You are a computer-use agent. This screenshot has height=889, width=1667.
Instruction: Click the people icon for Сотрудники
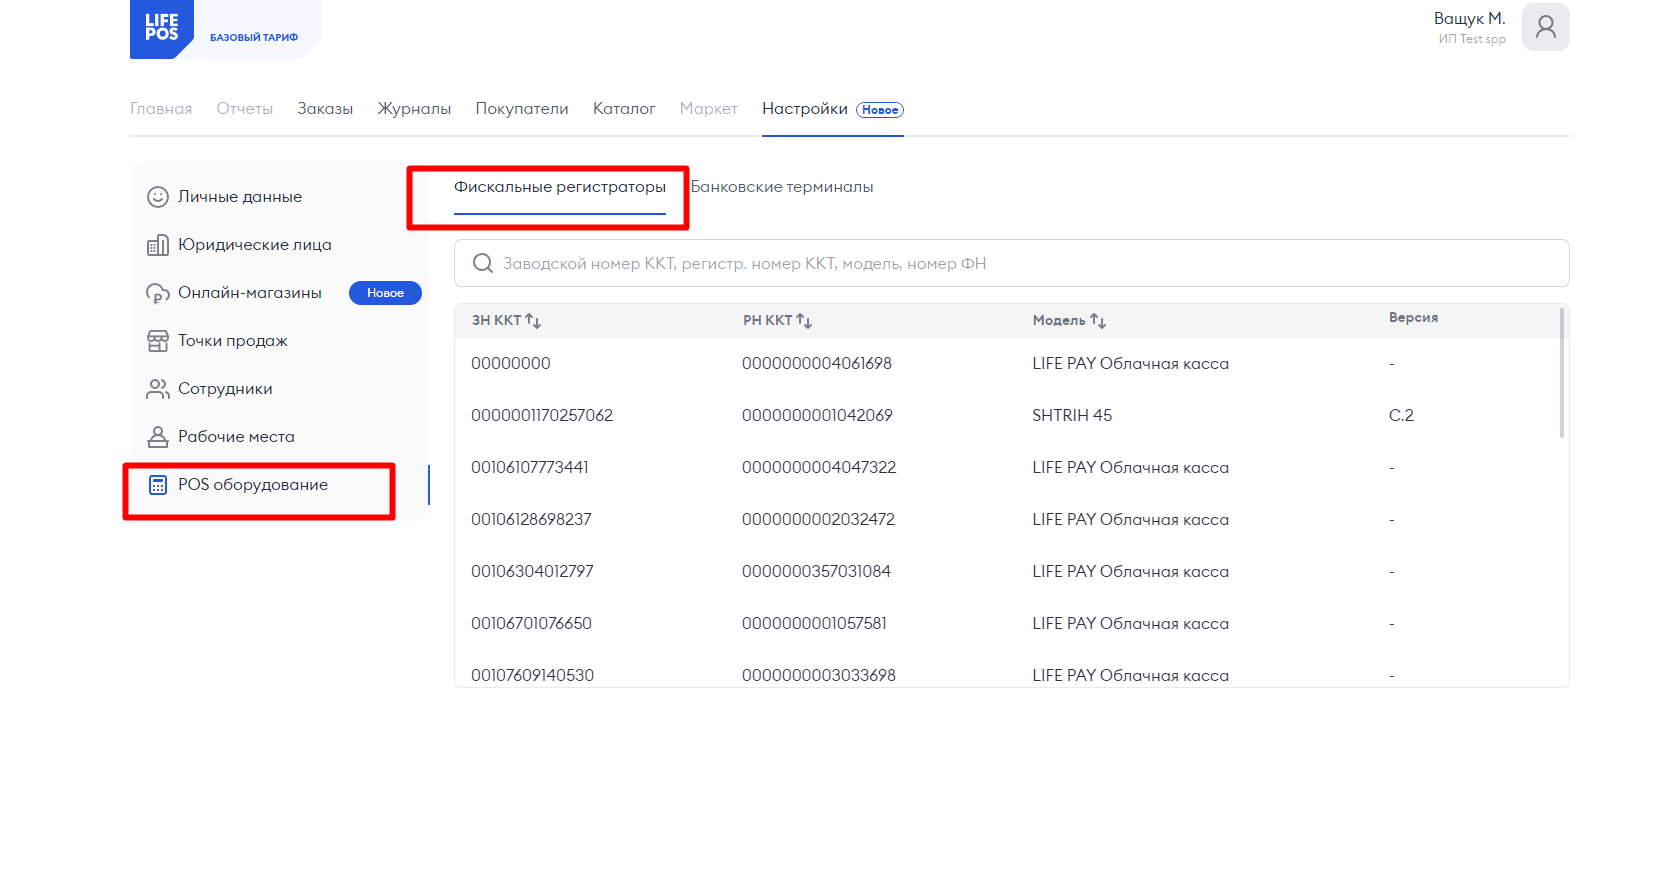[158, 389]
